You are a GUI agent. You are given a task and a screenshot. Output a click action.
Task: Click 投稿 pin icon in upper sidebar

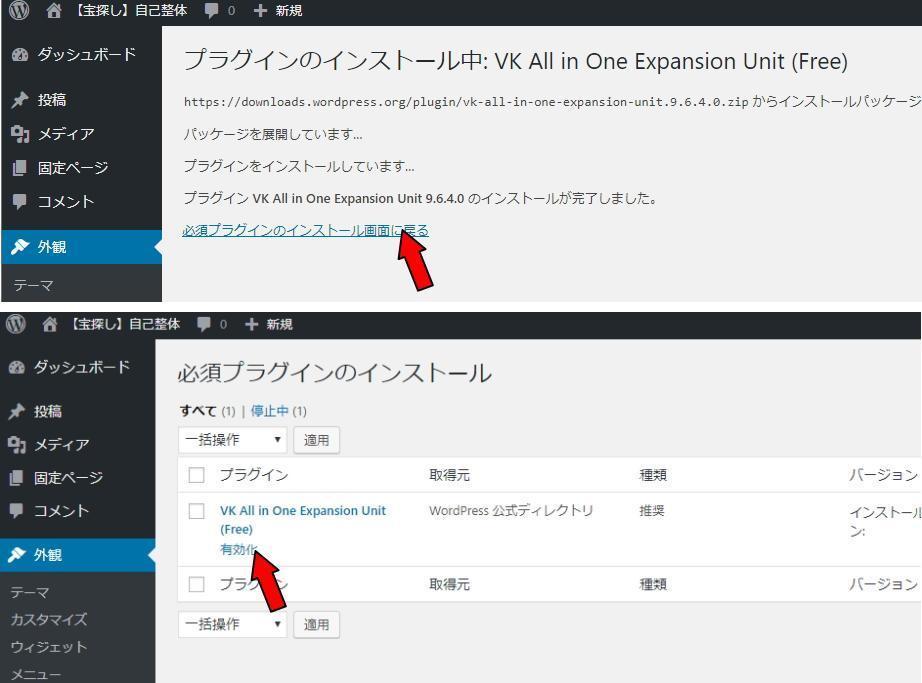20,100
